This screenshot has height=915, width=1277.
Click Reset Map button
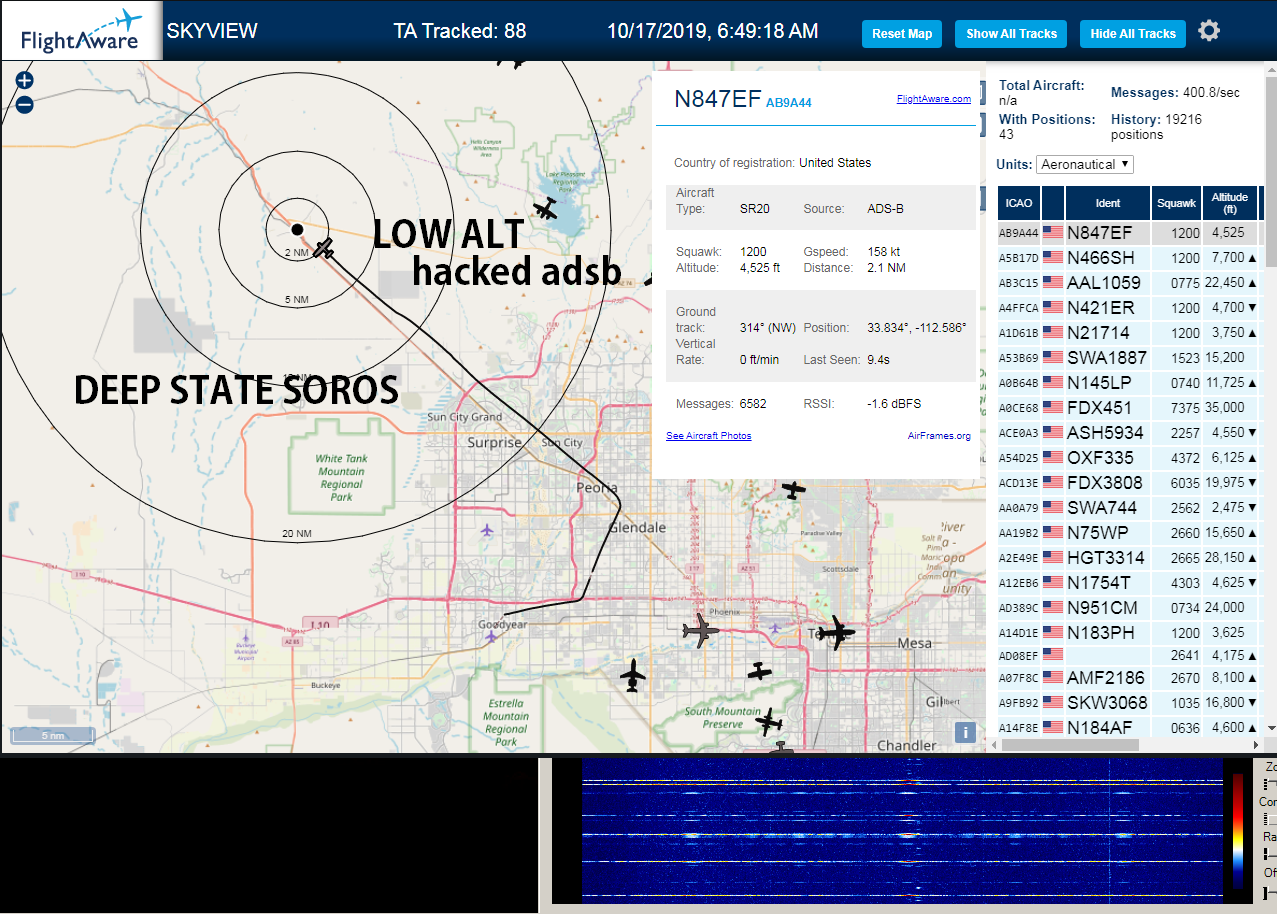pos(902,33)
